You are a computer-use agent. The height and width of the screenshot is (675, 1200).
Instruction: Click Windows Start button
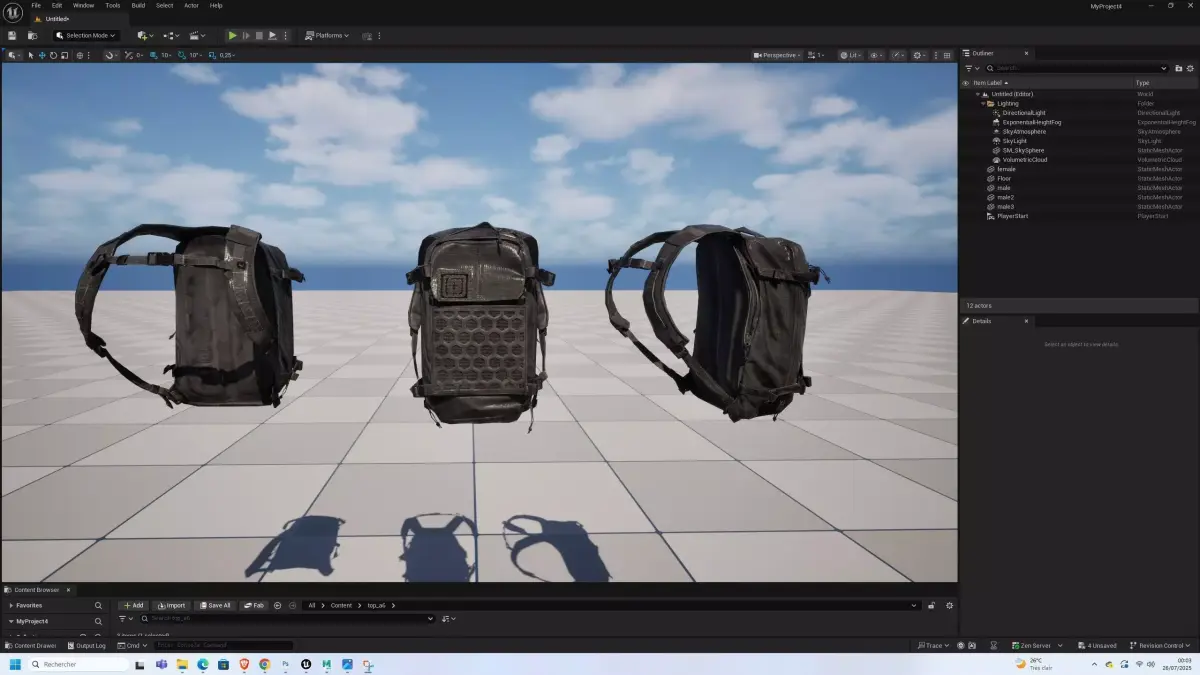point(15,664)
